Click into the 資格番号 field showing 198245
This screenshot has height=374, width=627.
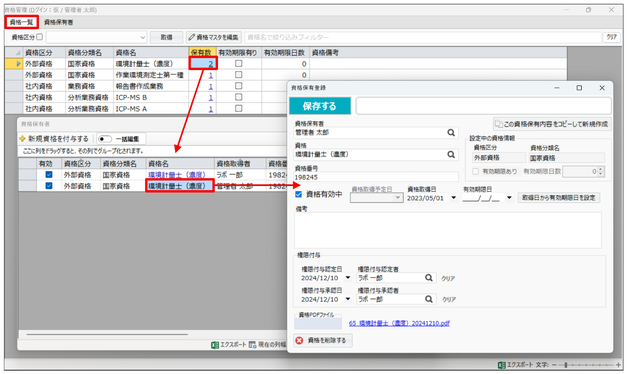(x=376, y=177)
